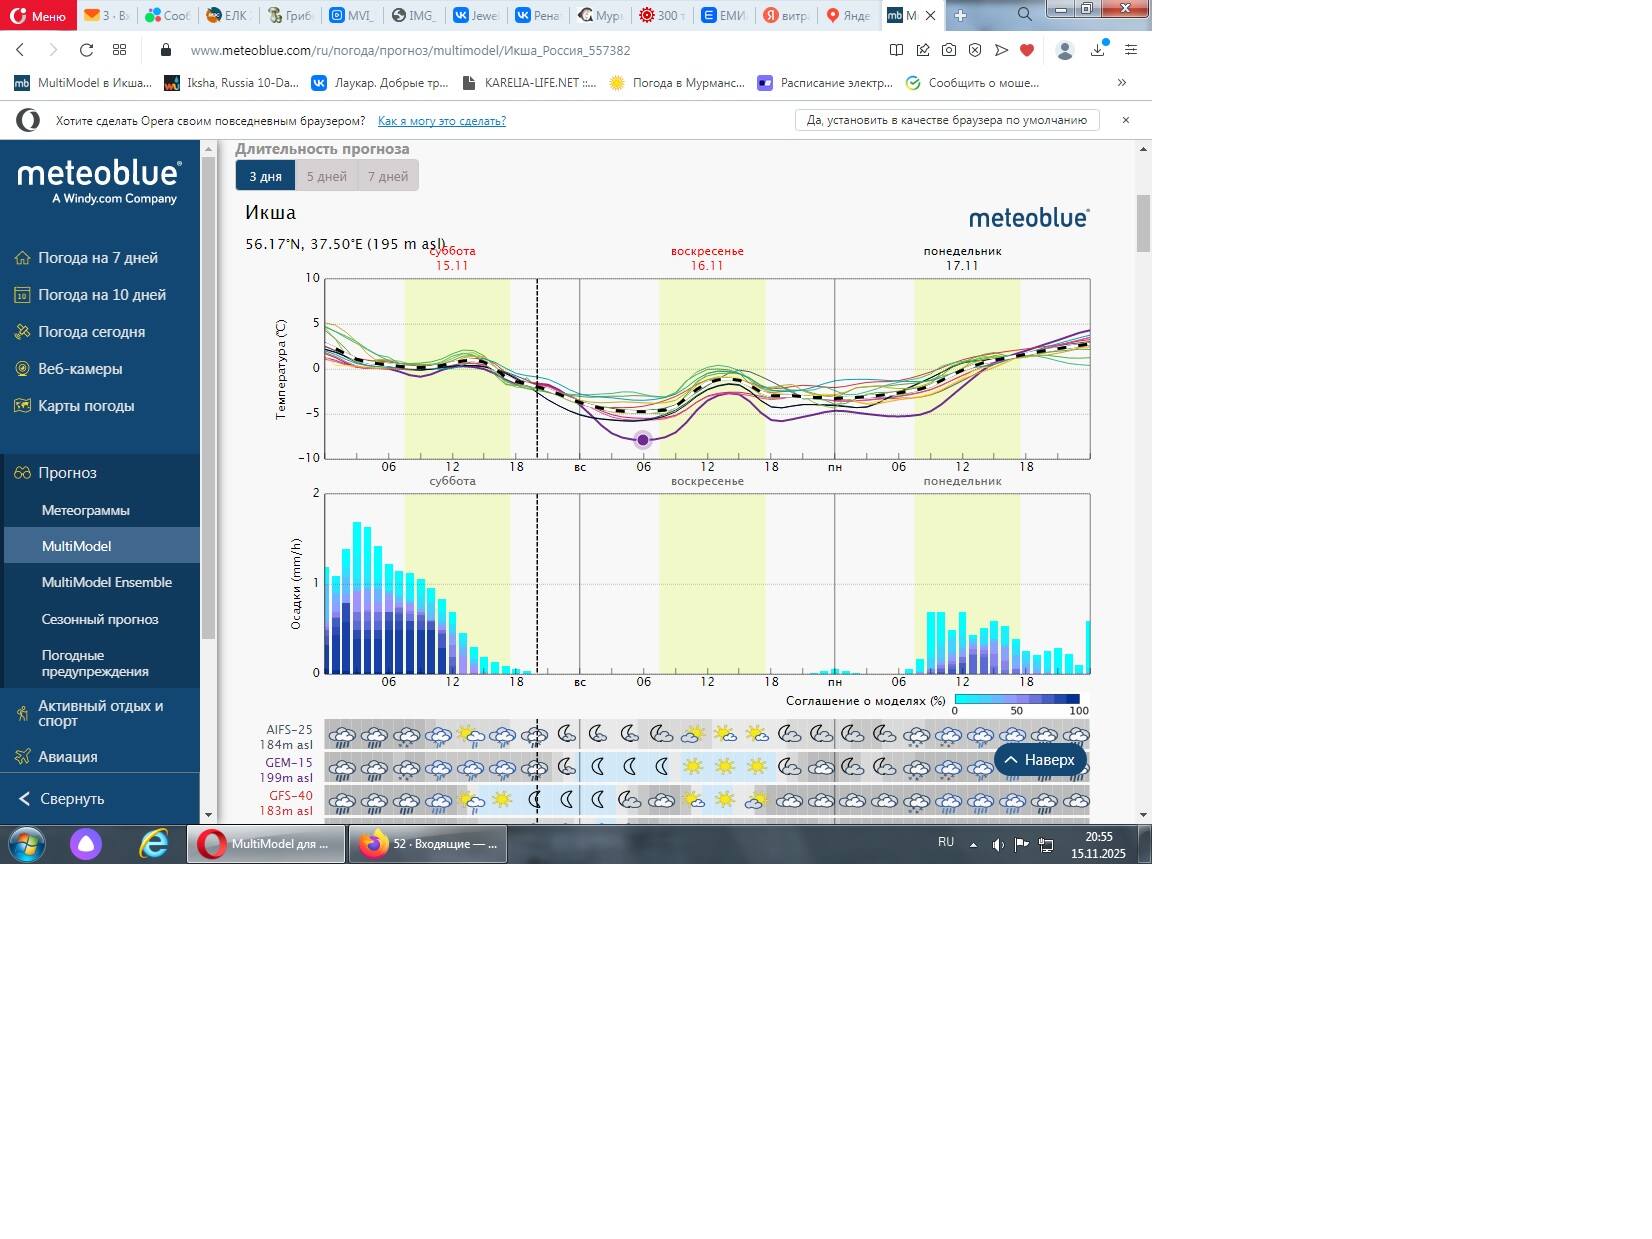Screen dimensions: 1652x1239
Task: Open Погода на 7 дней page
Action: pos(97,258)
